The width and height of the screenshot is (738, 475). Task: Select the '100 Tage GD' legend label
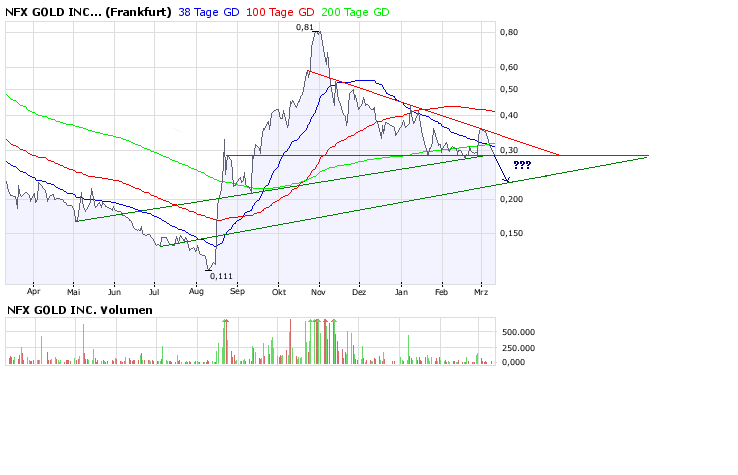(280, 12)
